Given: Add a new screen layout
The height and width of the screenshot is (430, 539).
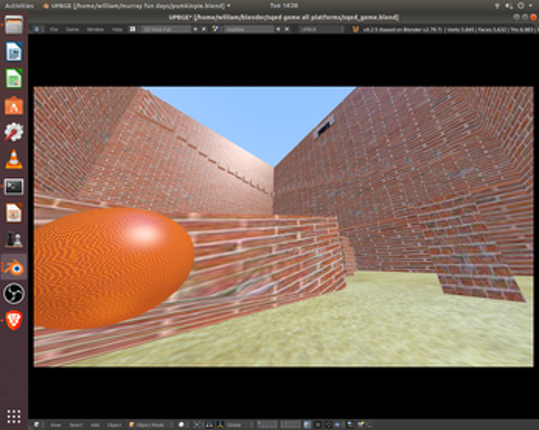Looking at the screenshot, I should (196, 30).
